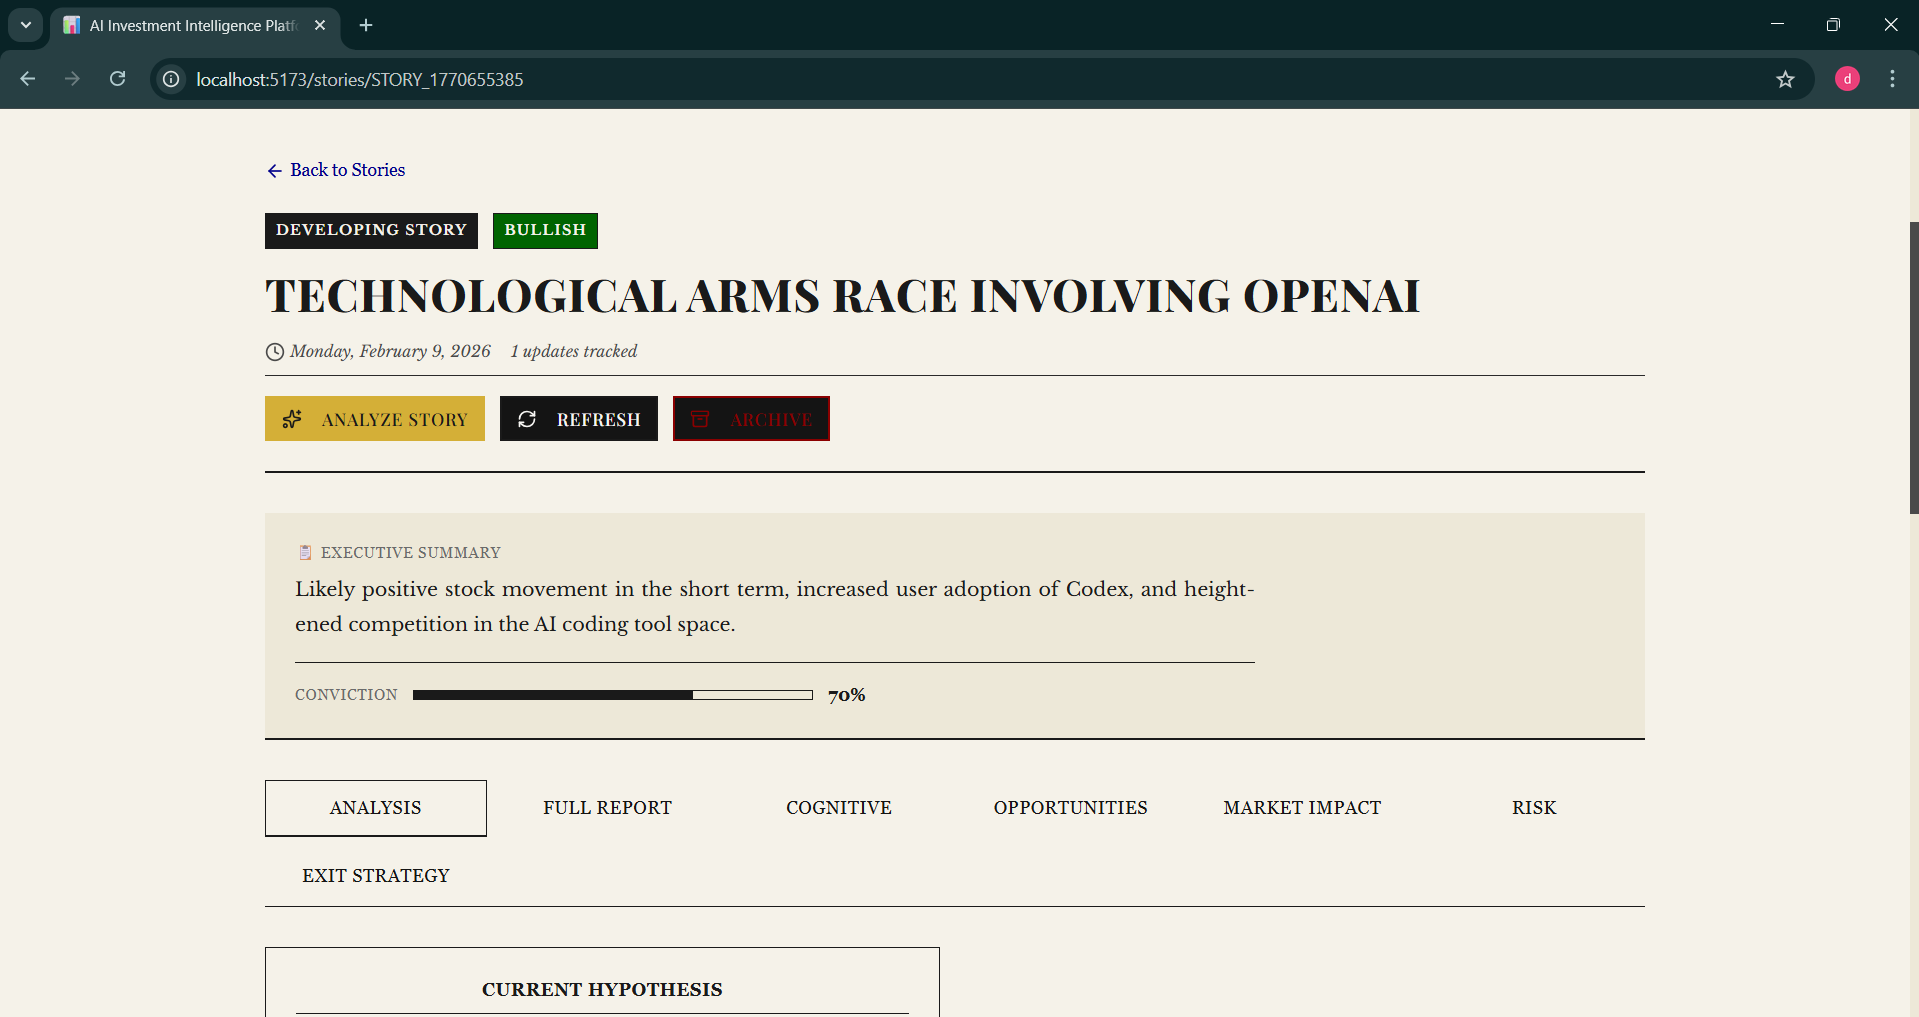Open Chrome three-dot menu

click(x=1893, y=79)
